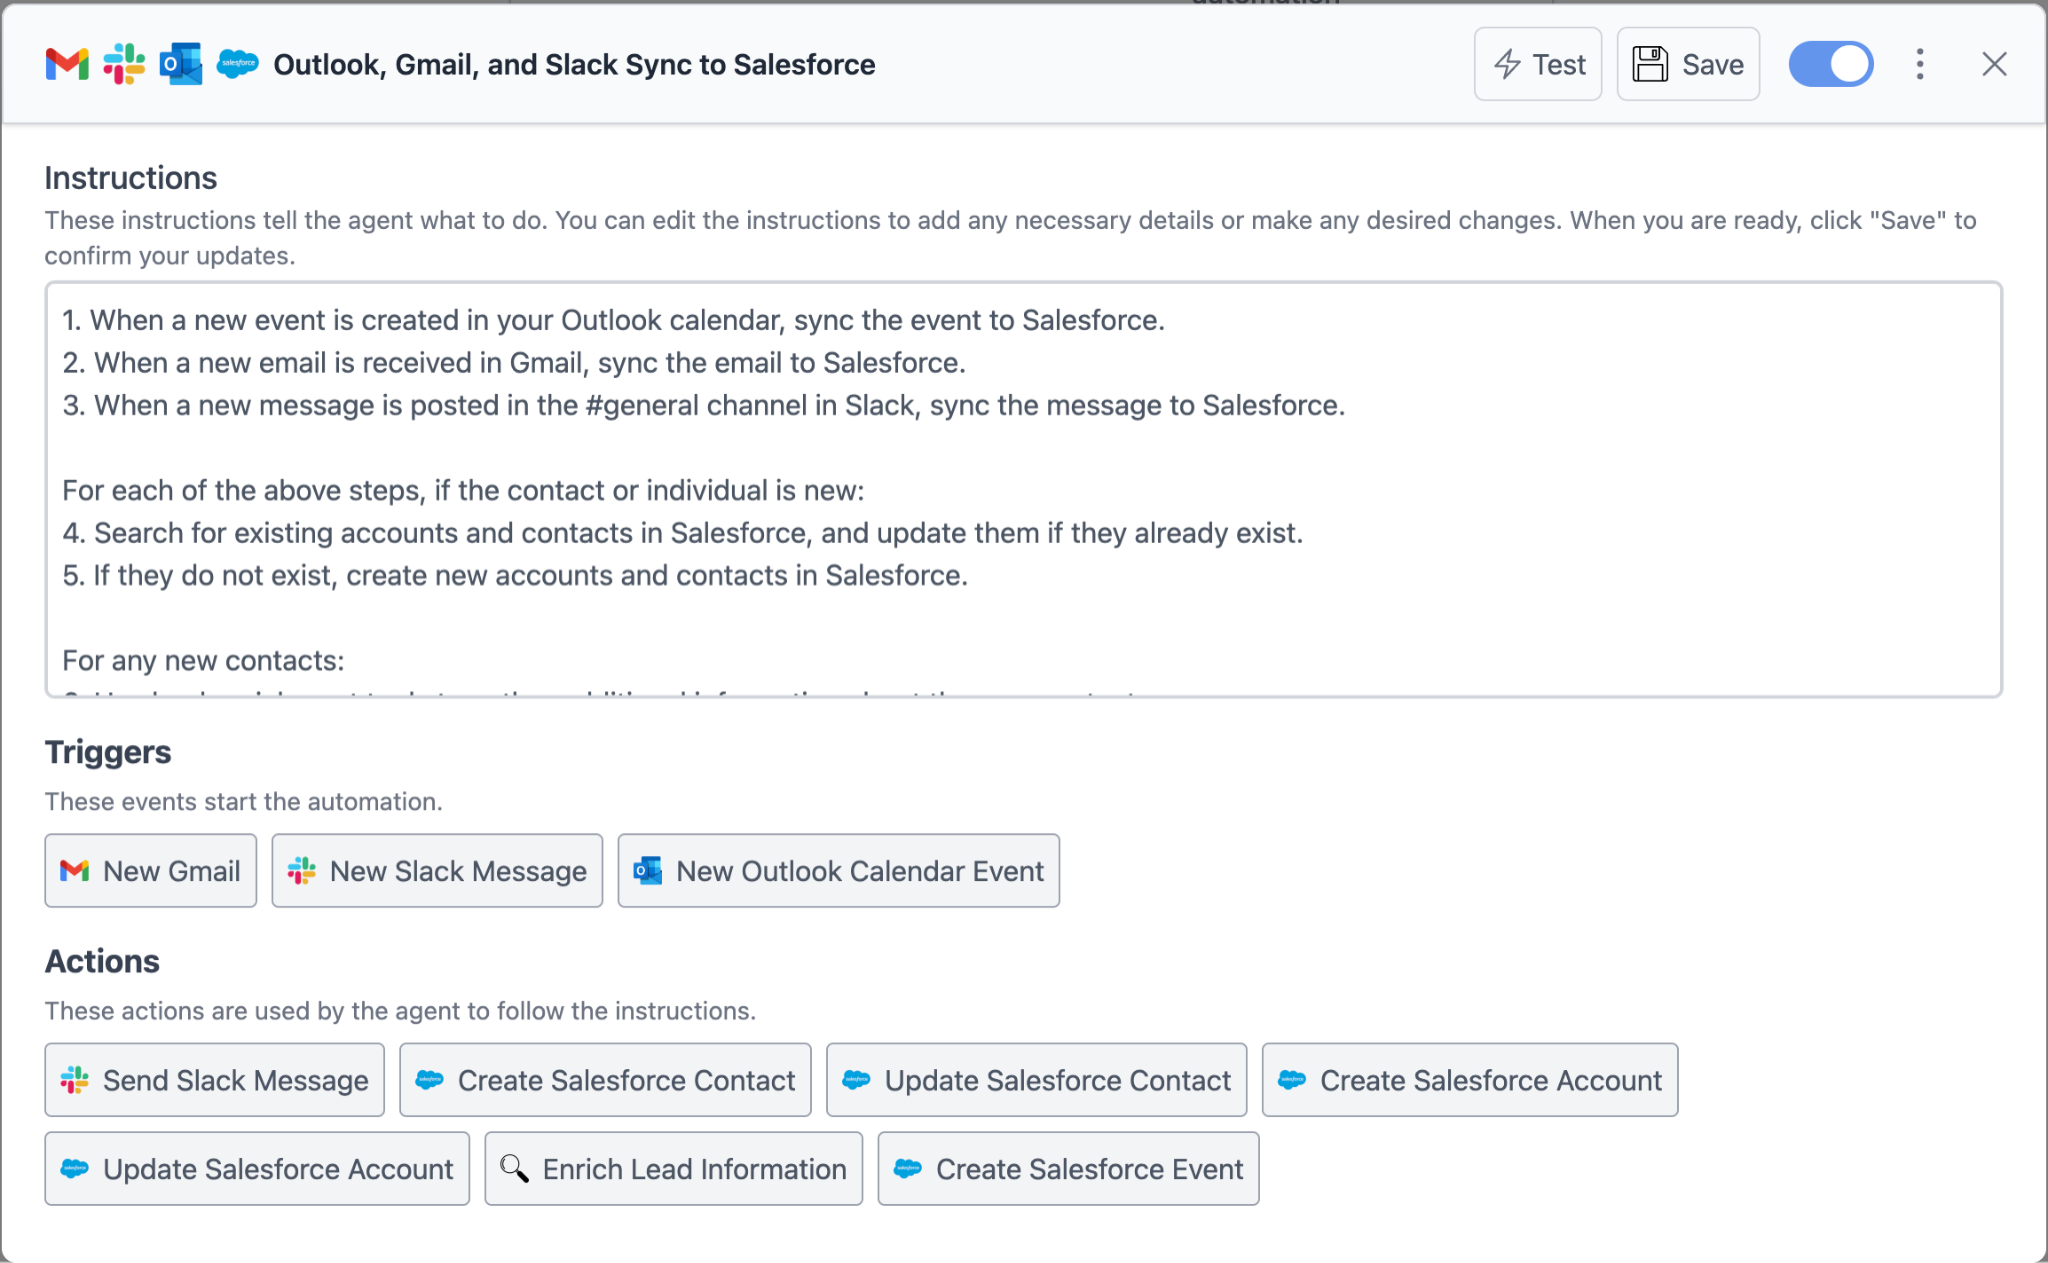Click the Slack logo in the header
This screenshot has height=1263, width=2048.
click(124, 64)
